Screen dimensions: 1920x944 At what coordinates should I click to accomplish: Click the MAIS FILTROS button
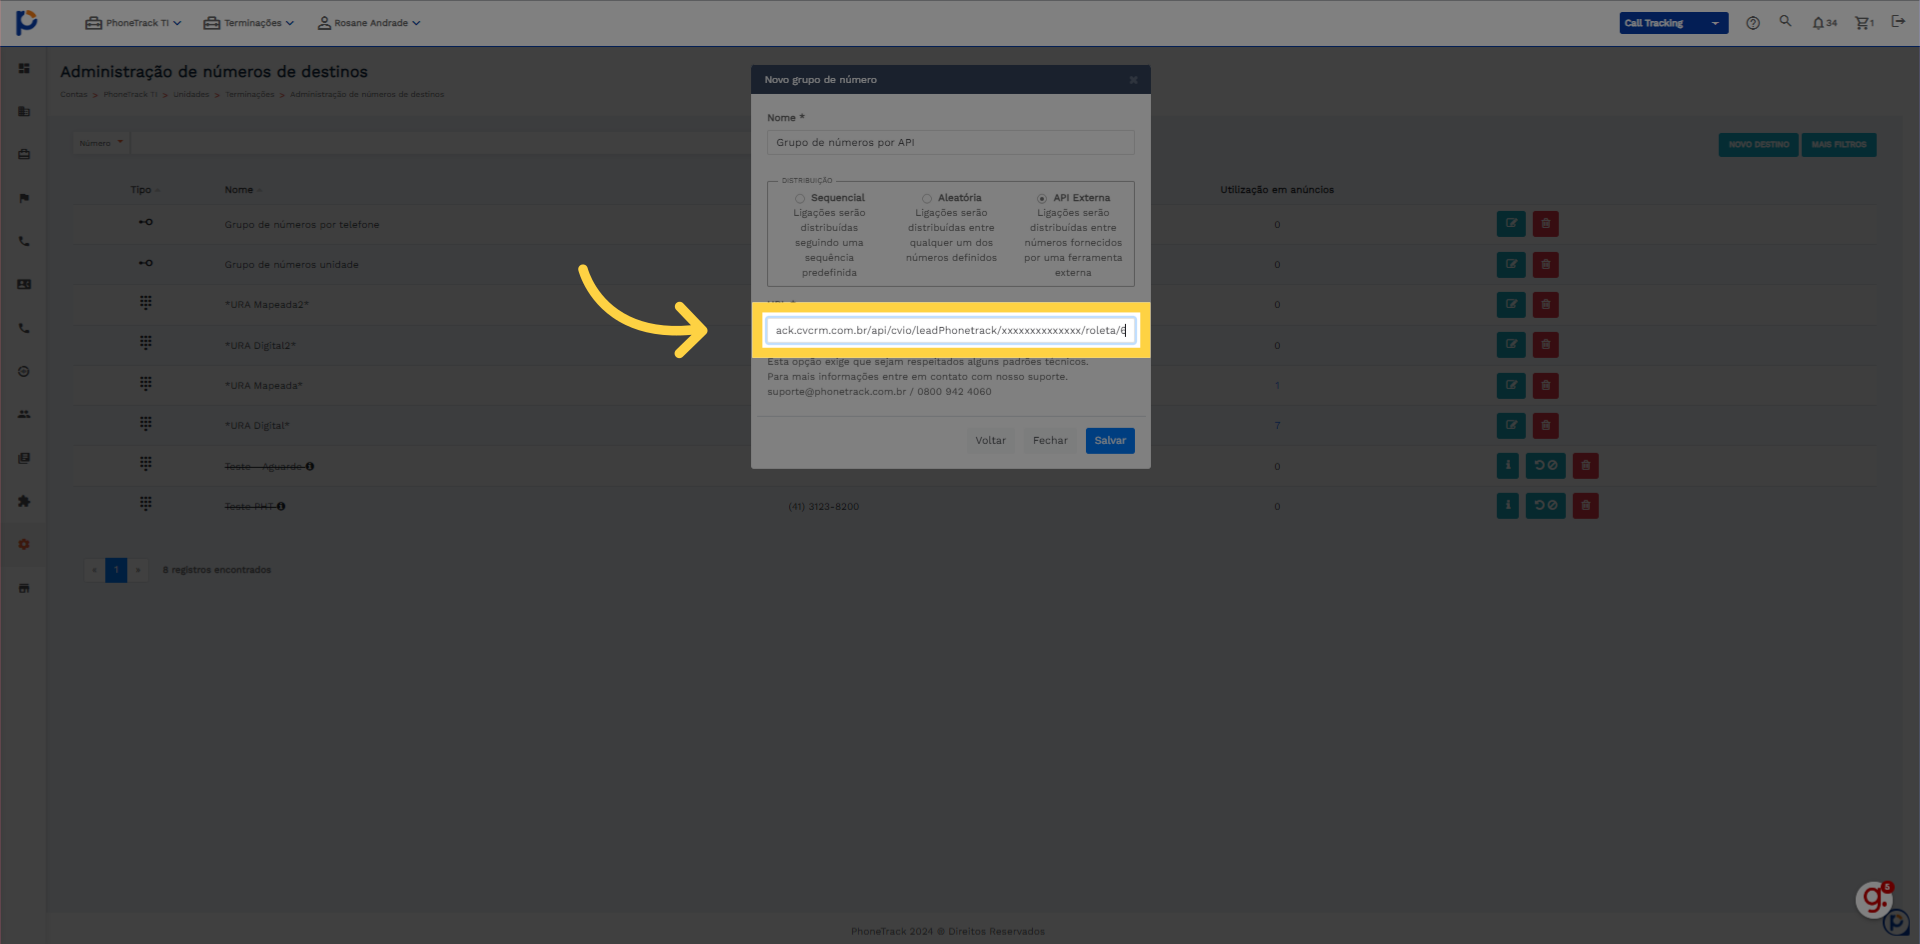(1838, 145)
